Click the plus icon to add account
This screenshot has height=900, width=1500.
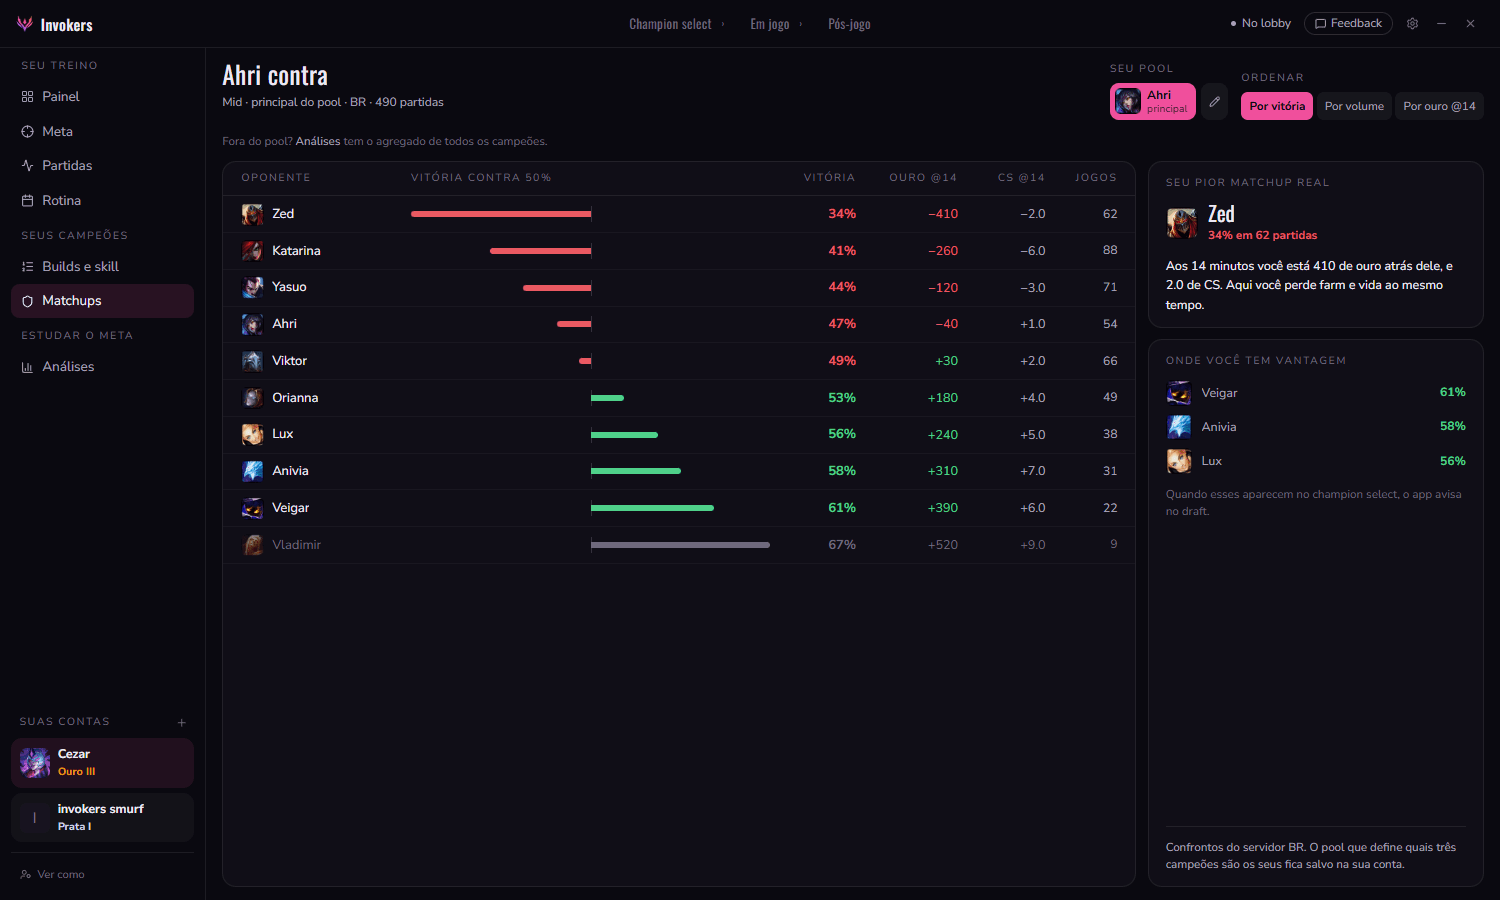[x=182, y=722]
